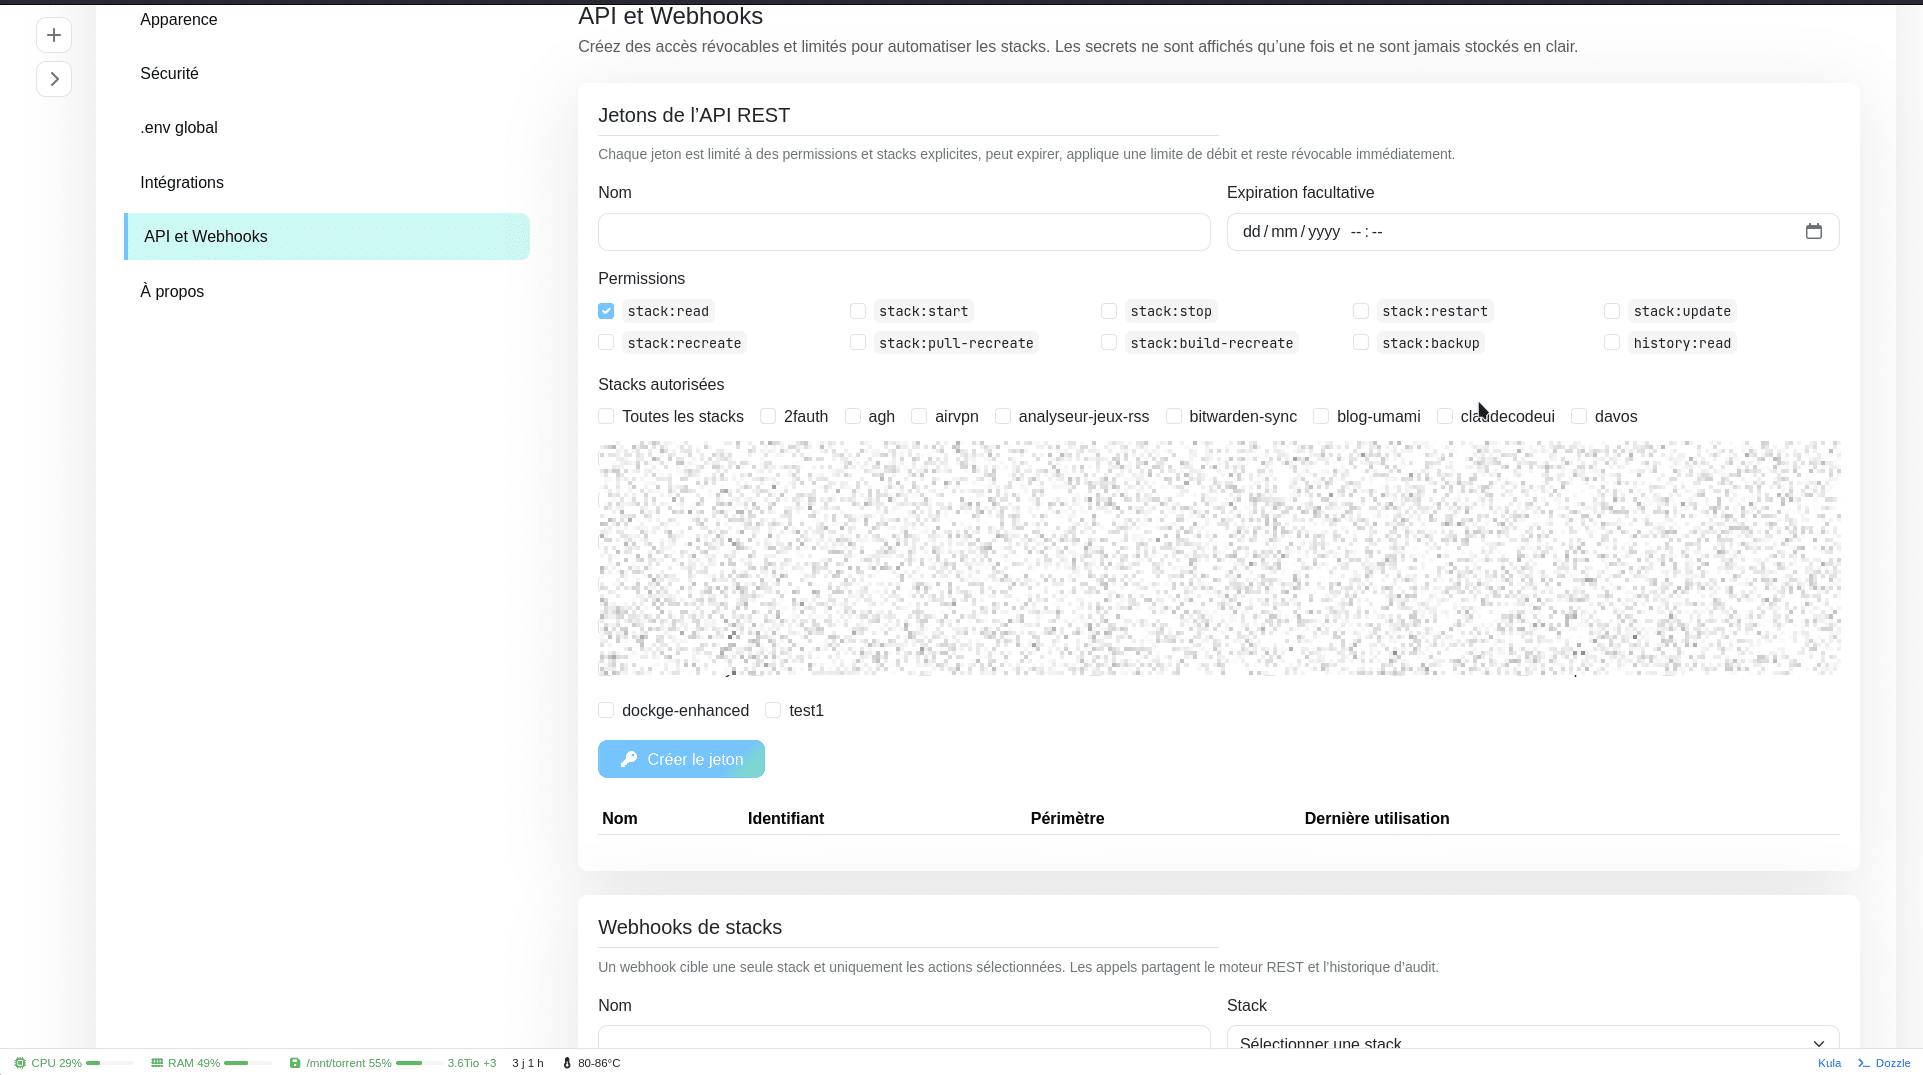The width and height of the screenshot is (1923, 1075).
Task: Click the Dozzle terminal icon
Action: click(x=1864, y=1063)
